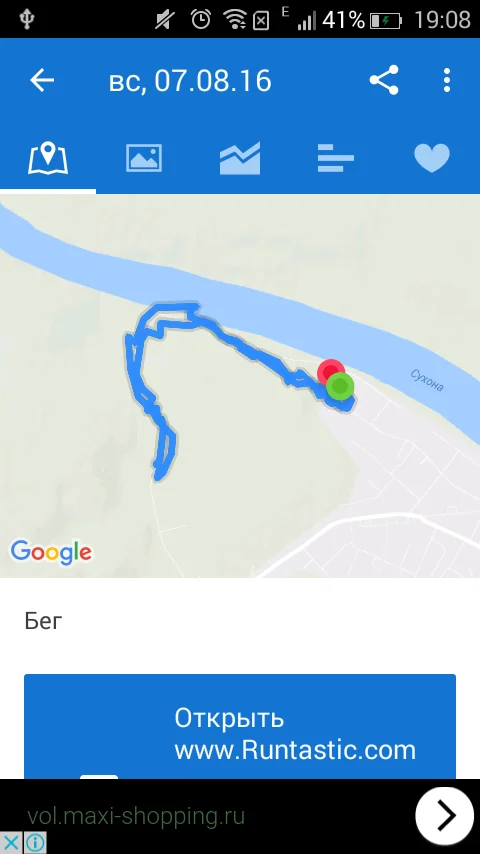
Task: Close the ad with X icon
Action: (x=11, y=843)
